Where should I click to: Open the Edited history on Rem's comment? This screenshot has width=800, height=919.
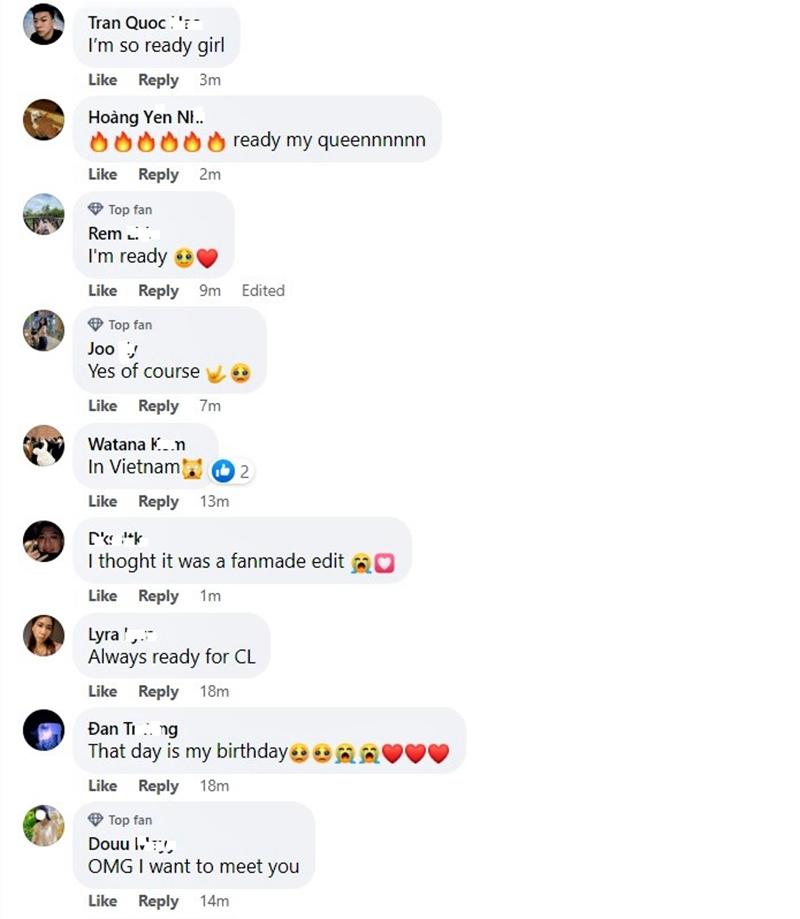[263, 291]
